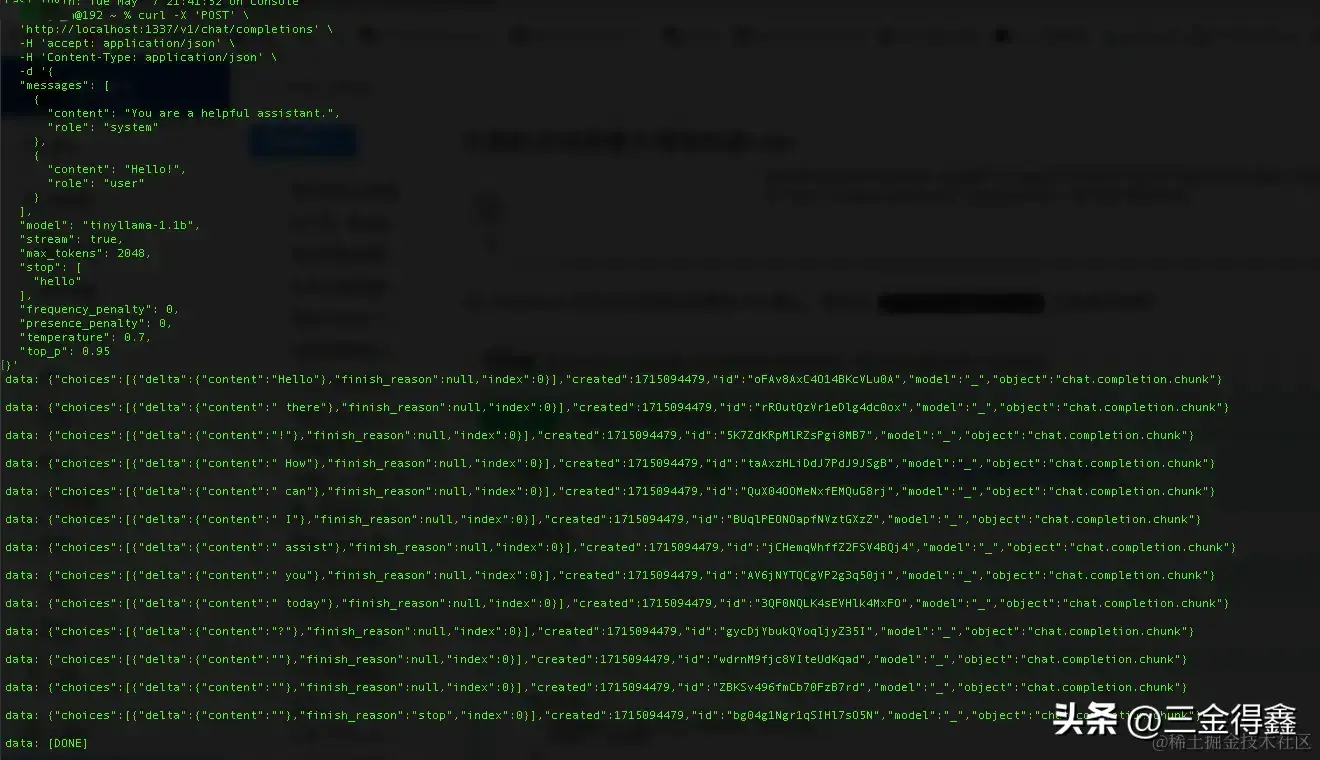This screenshot has height=760, width=1320.
Task: Click the "role": "system" line
Action: pos(103,128)
